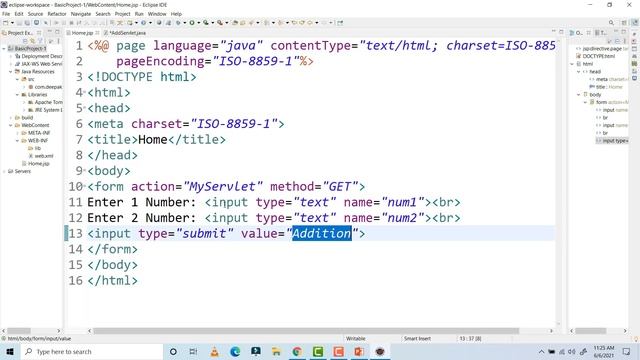
Task: Select the web.xml file
Action: [41, 156]
